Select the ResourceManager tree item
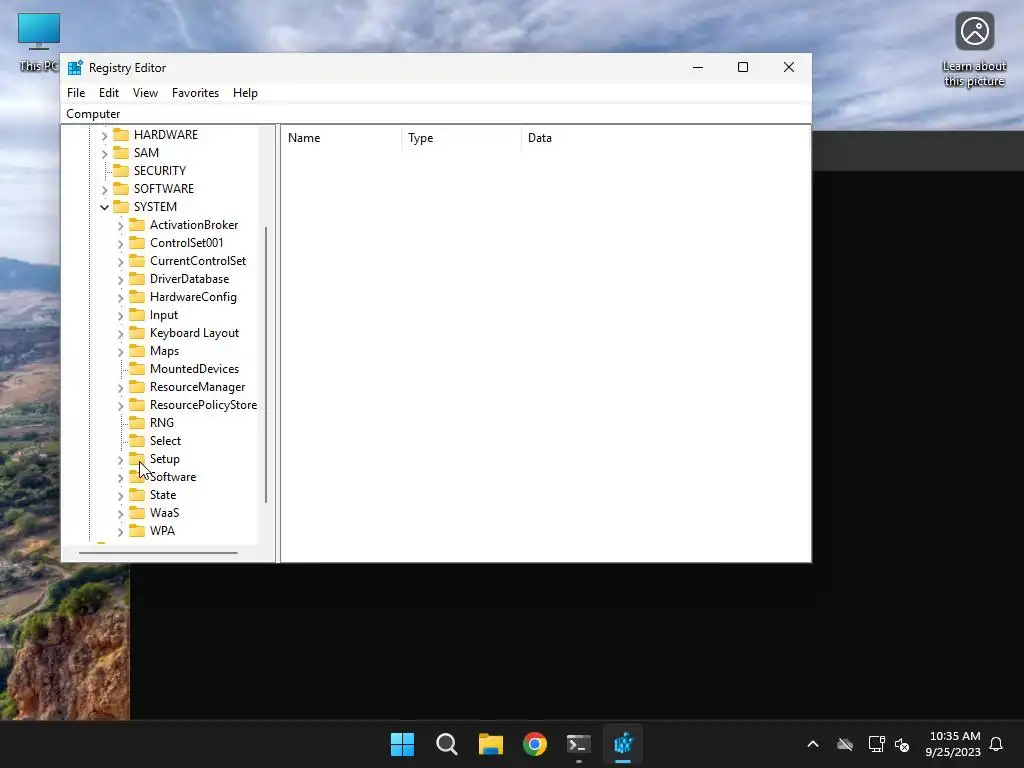Viewport: 1024px width, 768px height. [197, 387]
